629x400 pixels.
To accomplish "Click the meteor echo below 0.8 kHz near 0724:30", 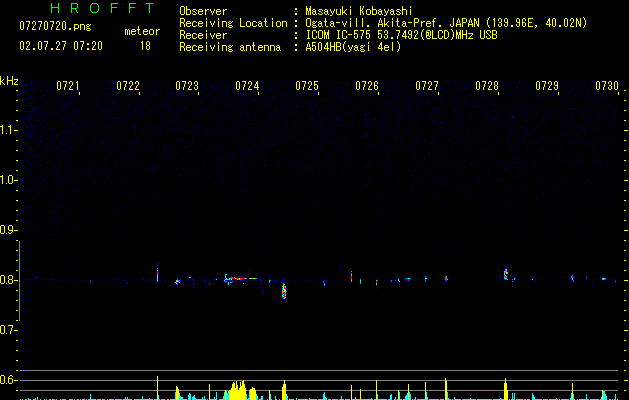I will 284,290.
